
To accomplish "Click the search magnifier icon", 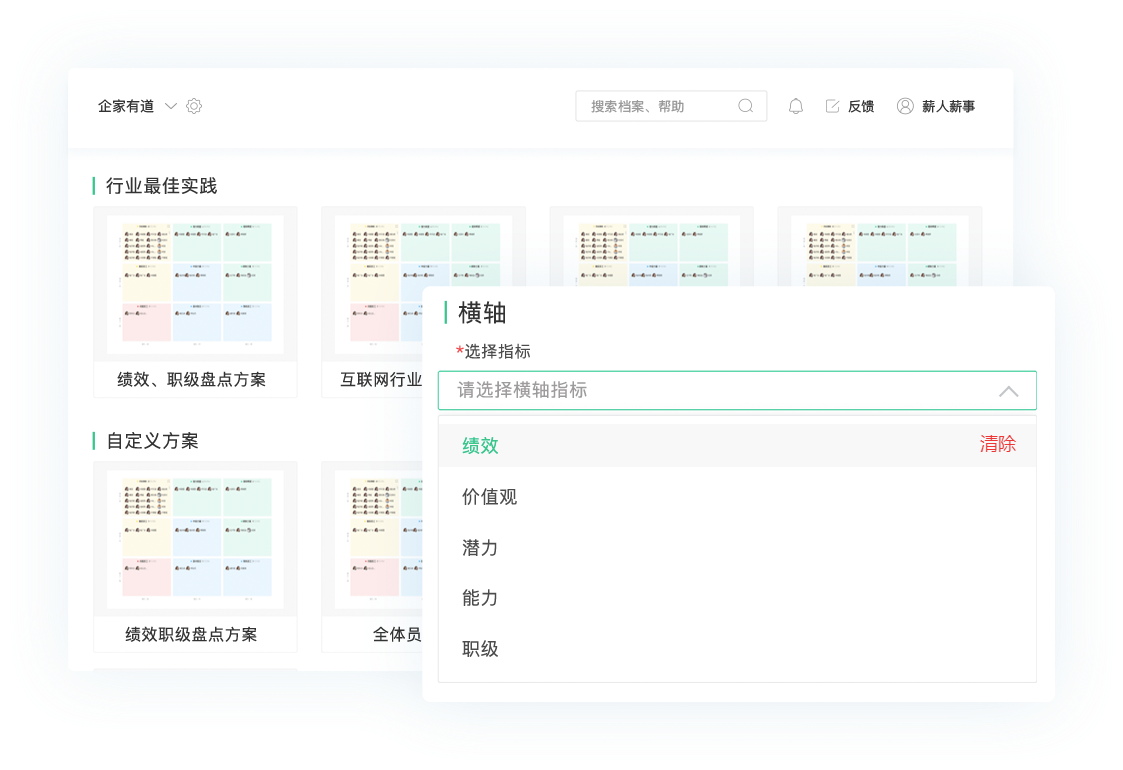I will 746,105.
